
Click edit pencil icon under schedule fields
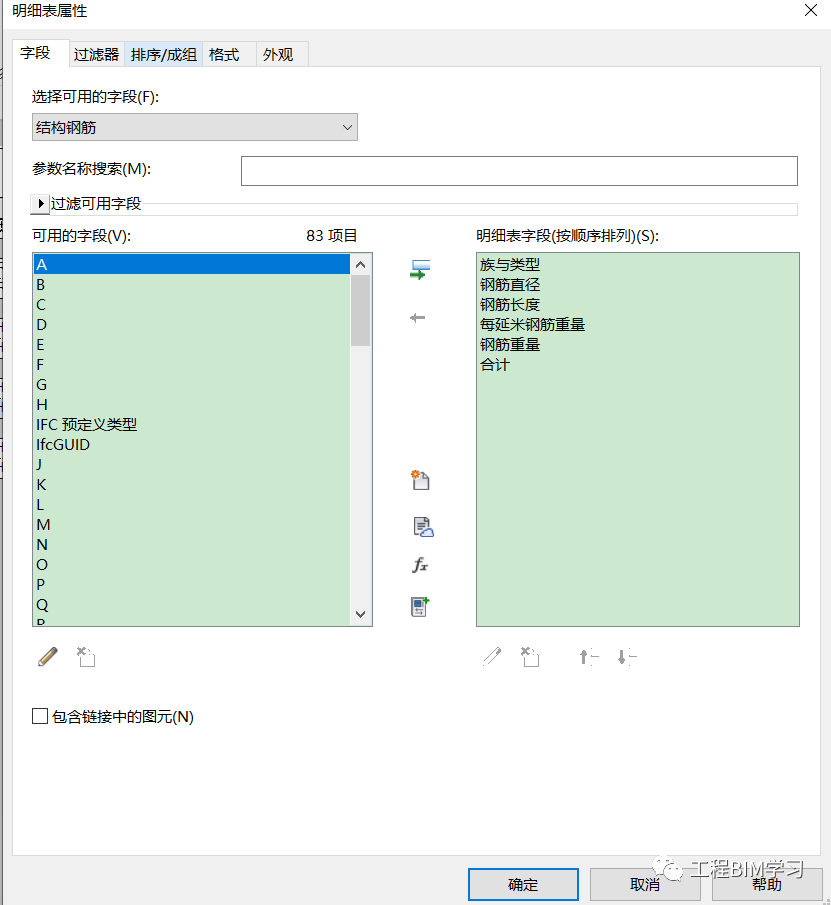(492, 657)
